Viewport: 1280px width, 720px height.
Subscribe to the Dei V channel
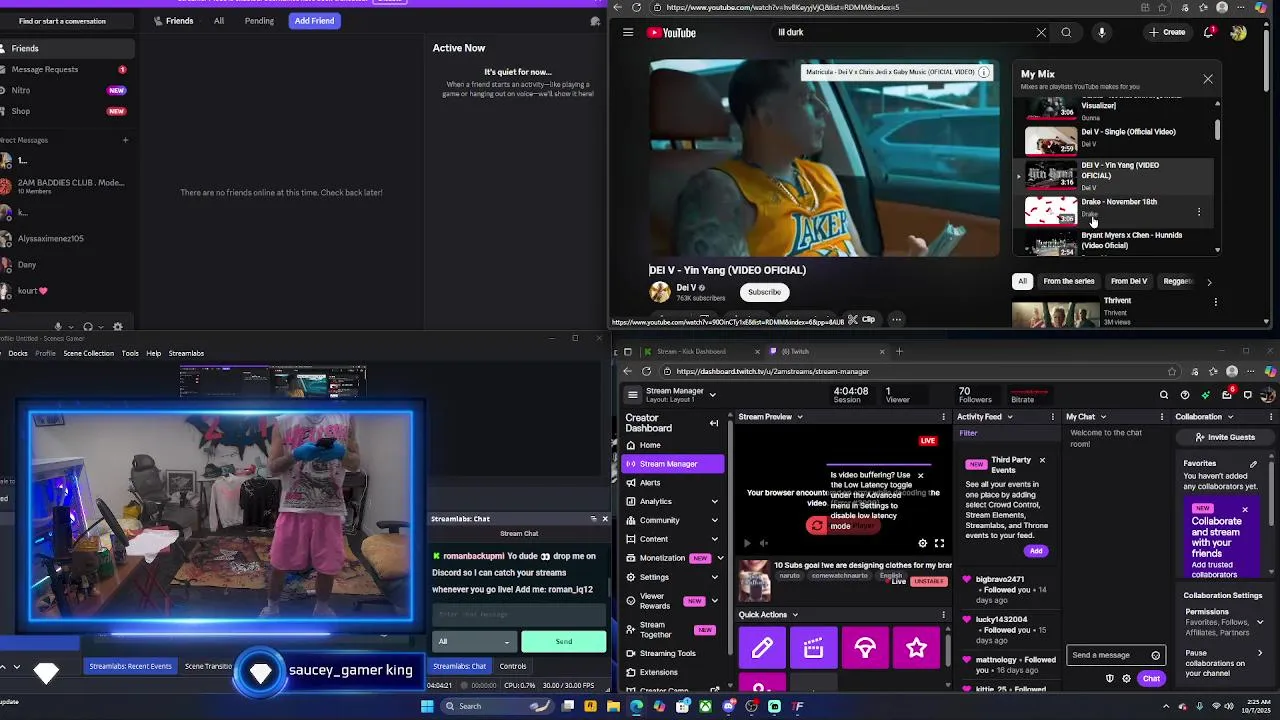point(764,292)
